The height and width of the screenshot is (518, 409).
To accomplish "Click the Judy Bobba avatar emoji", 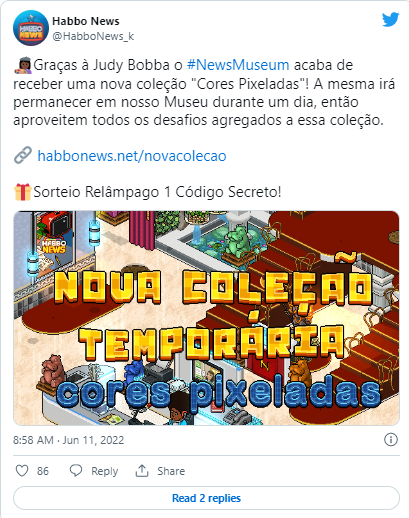I will [x=23, y=65].
